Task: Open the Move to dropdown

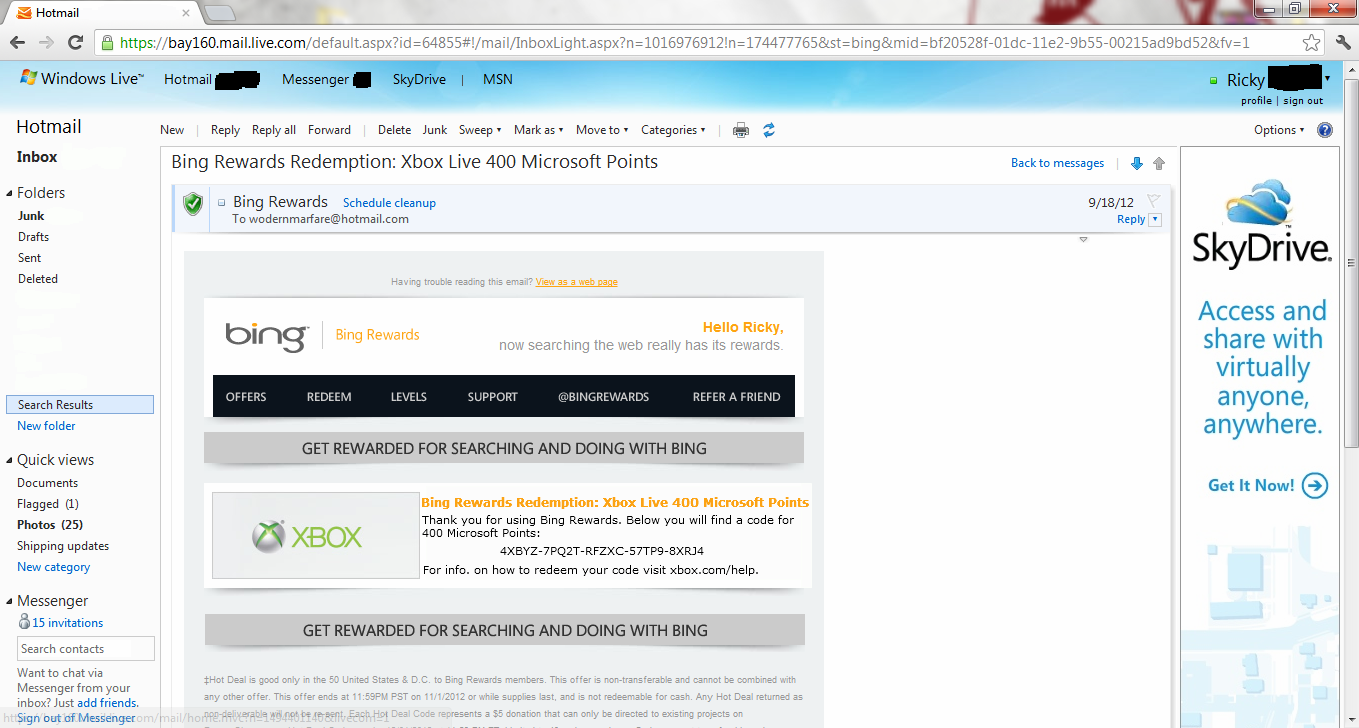Action: point(602,130)
